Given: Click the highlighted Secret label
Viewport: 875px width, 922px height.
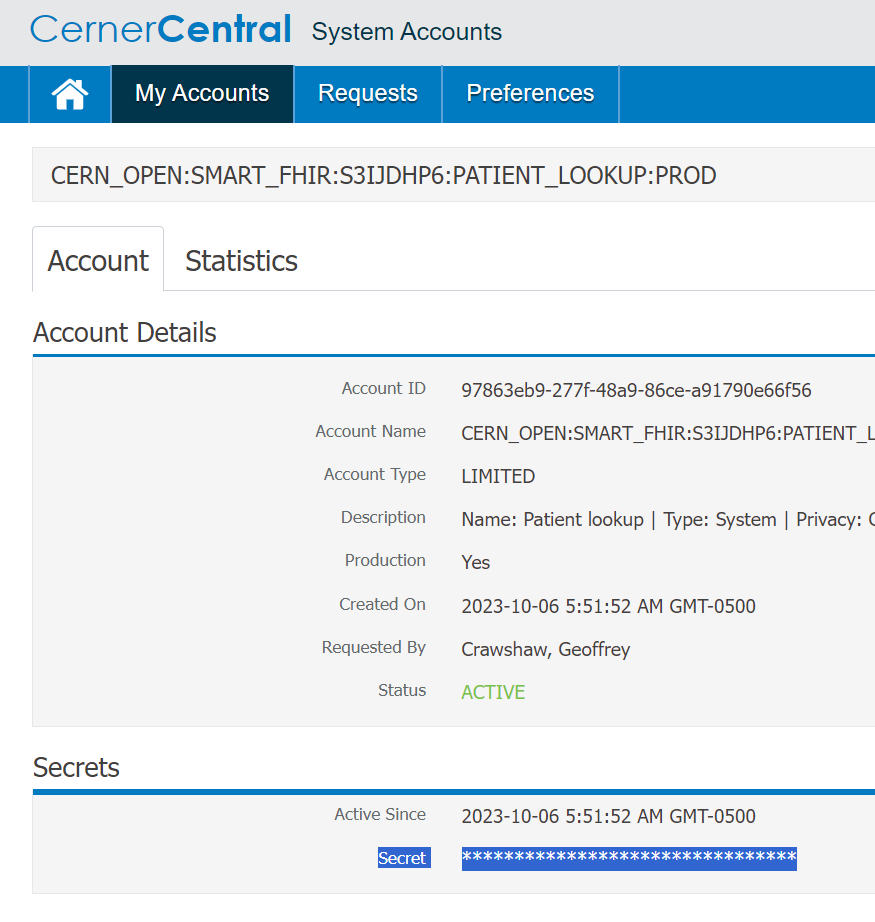Looking at the screenshot, I should [x=402, y=859].
